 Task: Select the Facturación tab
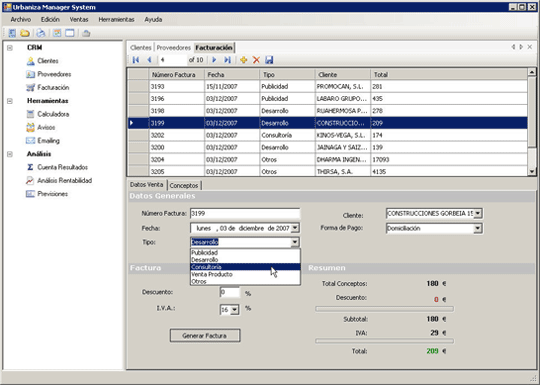coord(214,48)
